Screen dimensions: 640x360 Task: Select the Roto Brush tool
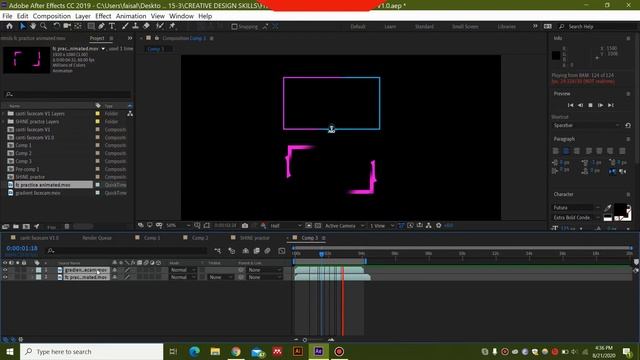click(160, 26)
